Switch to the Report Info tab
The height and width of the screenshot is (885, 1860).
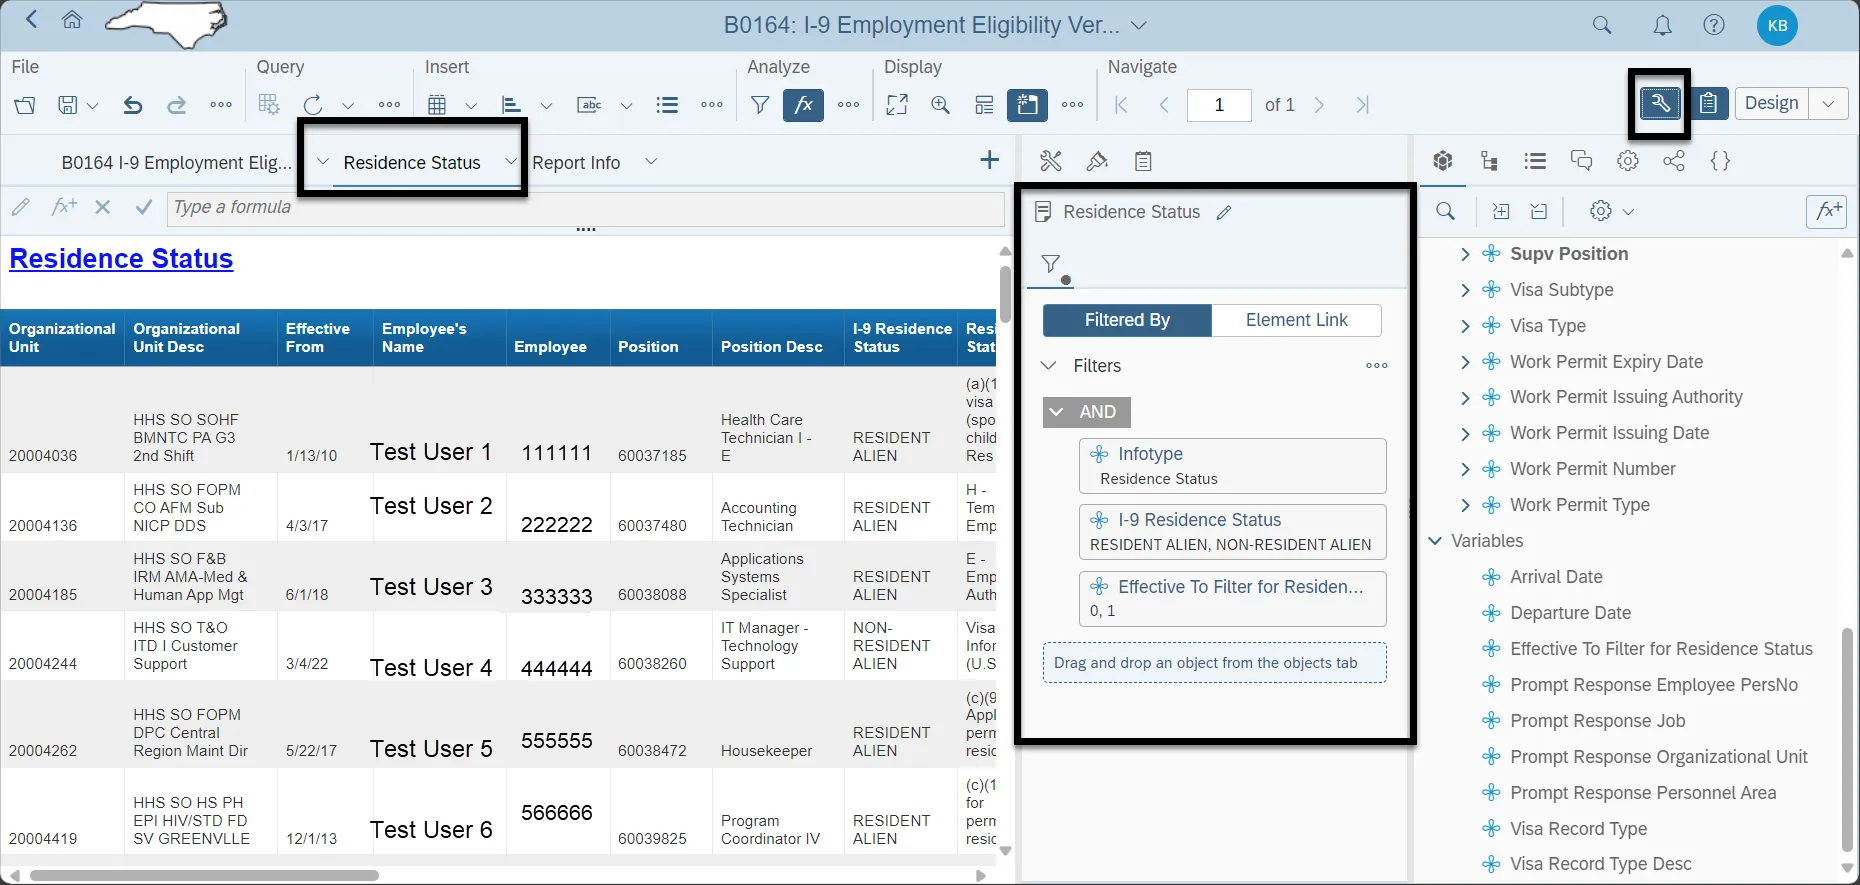tap(576, 163)
